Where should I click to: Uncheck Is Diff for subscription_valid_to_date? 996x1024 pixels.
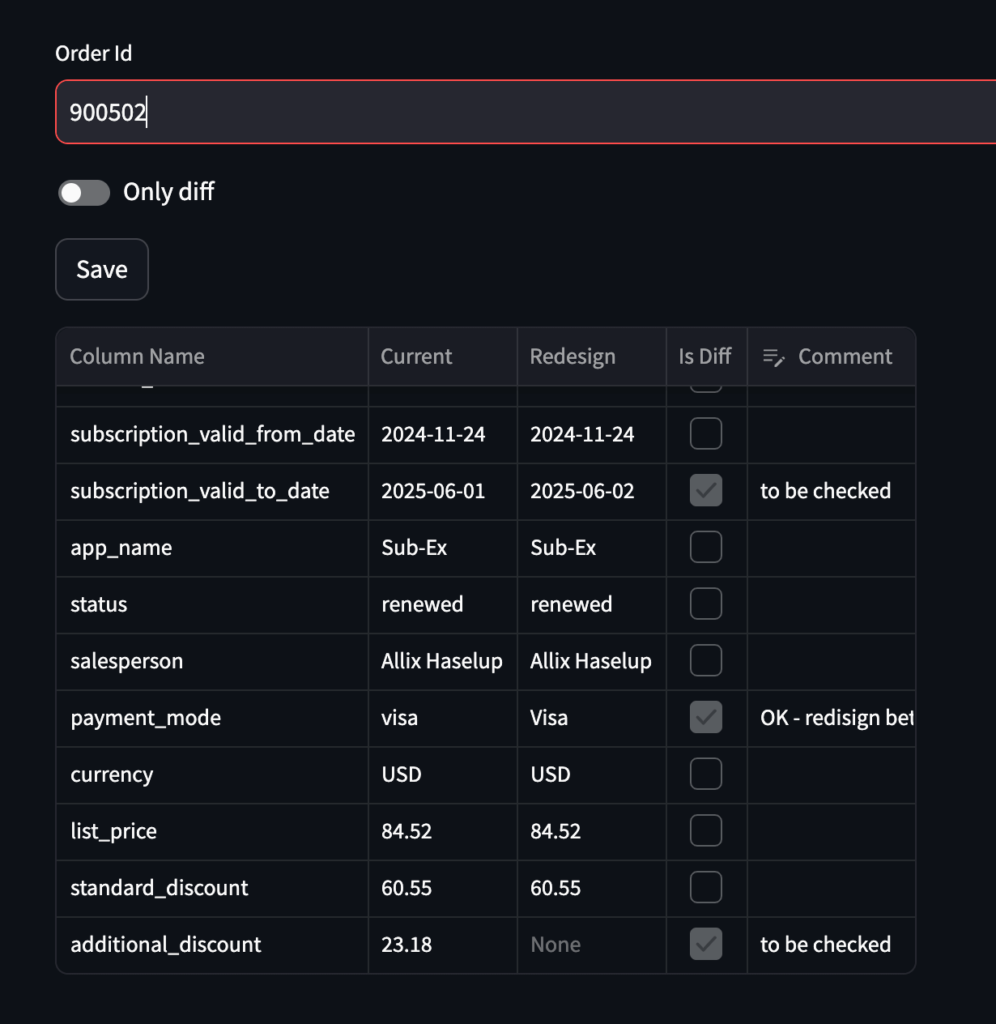(x=706, y=490)
